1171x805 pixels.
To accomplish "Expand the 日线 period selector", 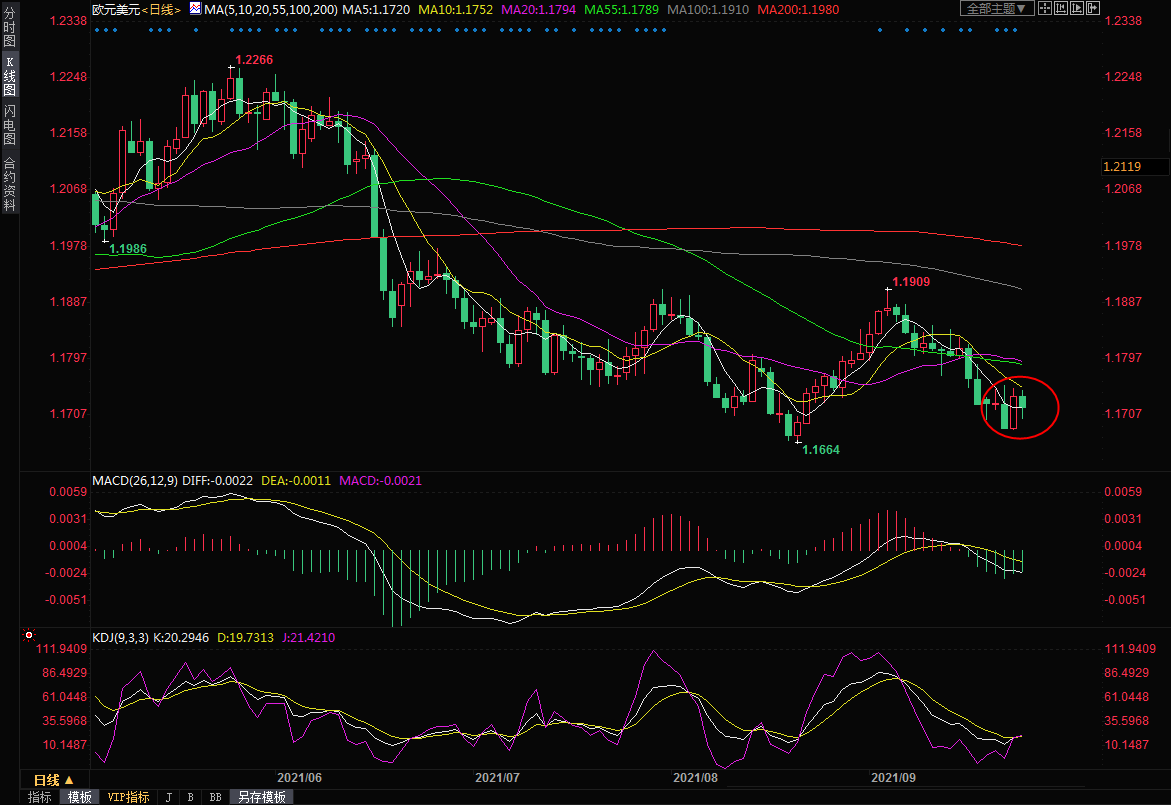I will pos(54,780).
